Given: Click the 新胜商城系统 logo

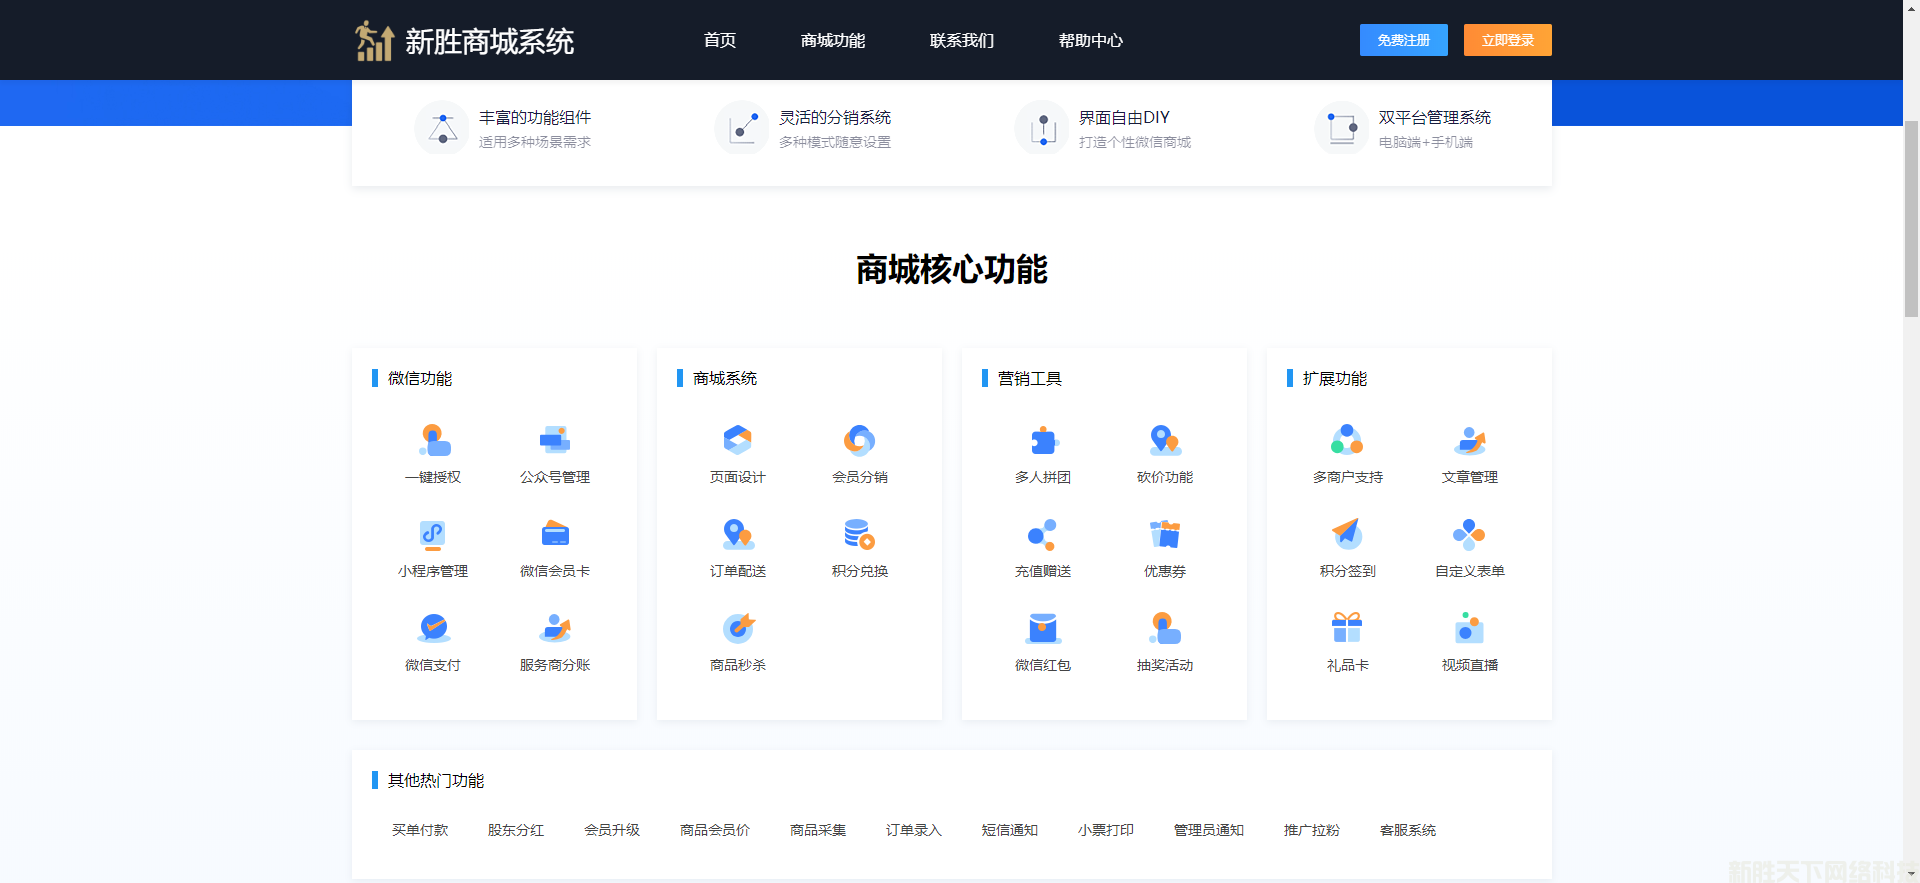Looking at the screenshot, I should (465, 41).
